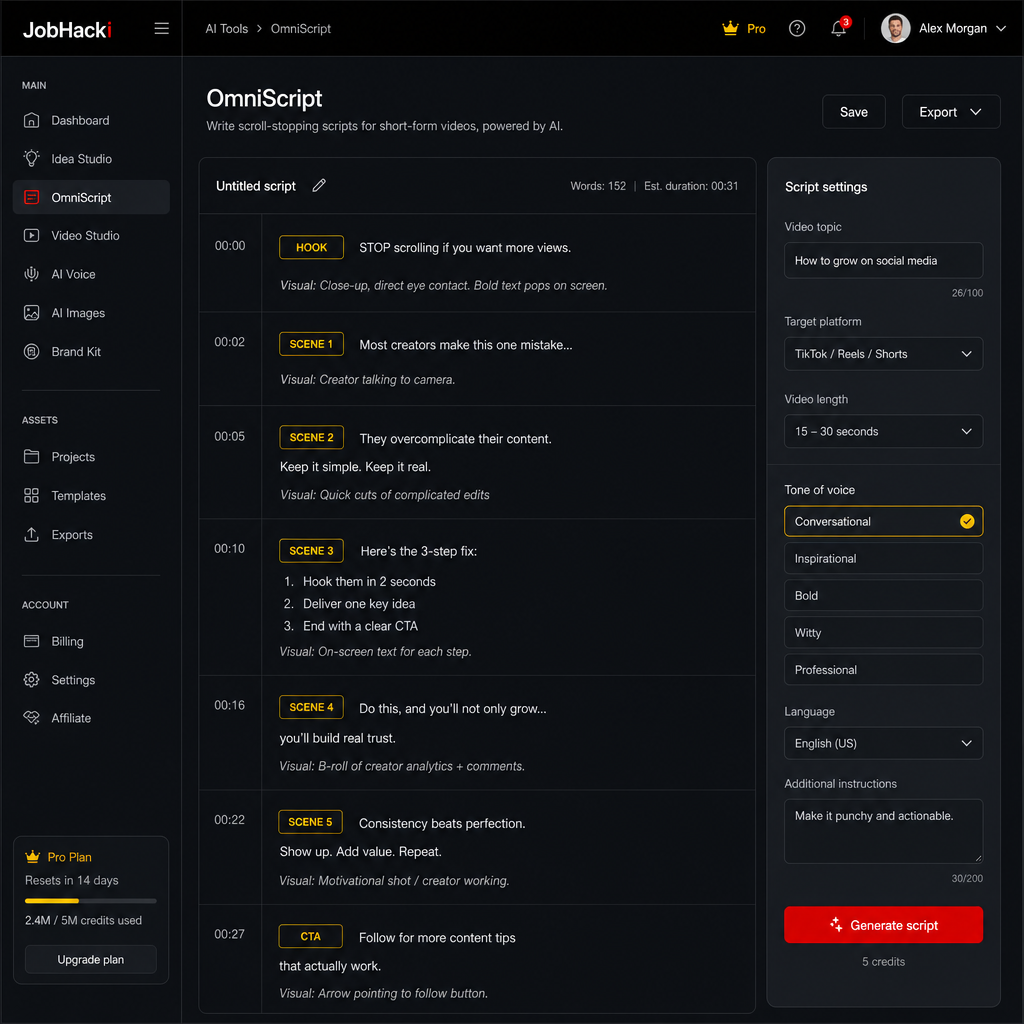Viewport: 1024px width, 1024px height.
Task: Choose the Bold tone of voice
Action: pyautogui.click(x=883, y=596)
